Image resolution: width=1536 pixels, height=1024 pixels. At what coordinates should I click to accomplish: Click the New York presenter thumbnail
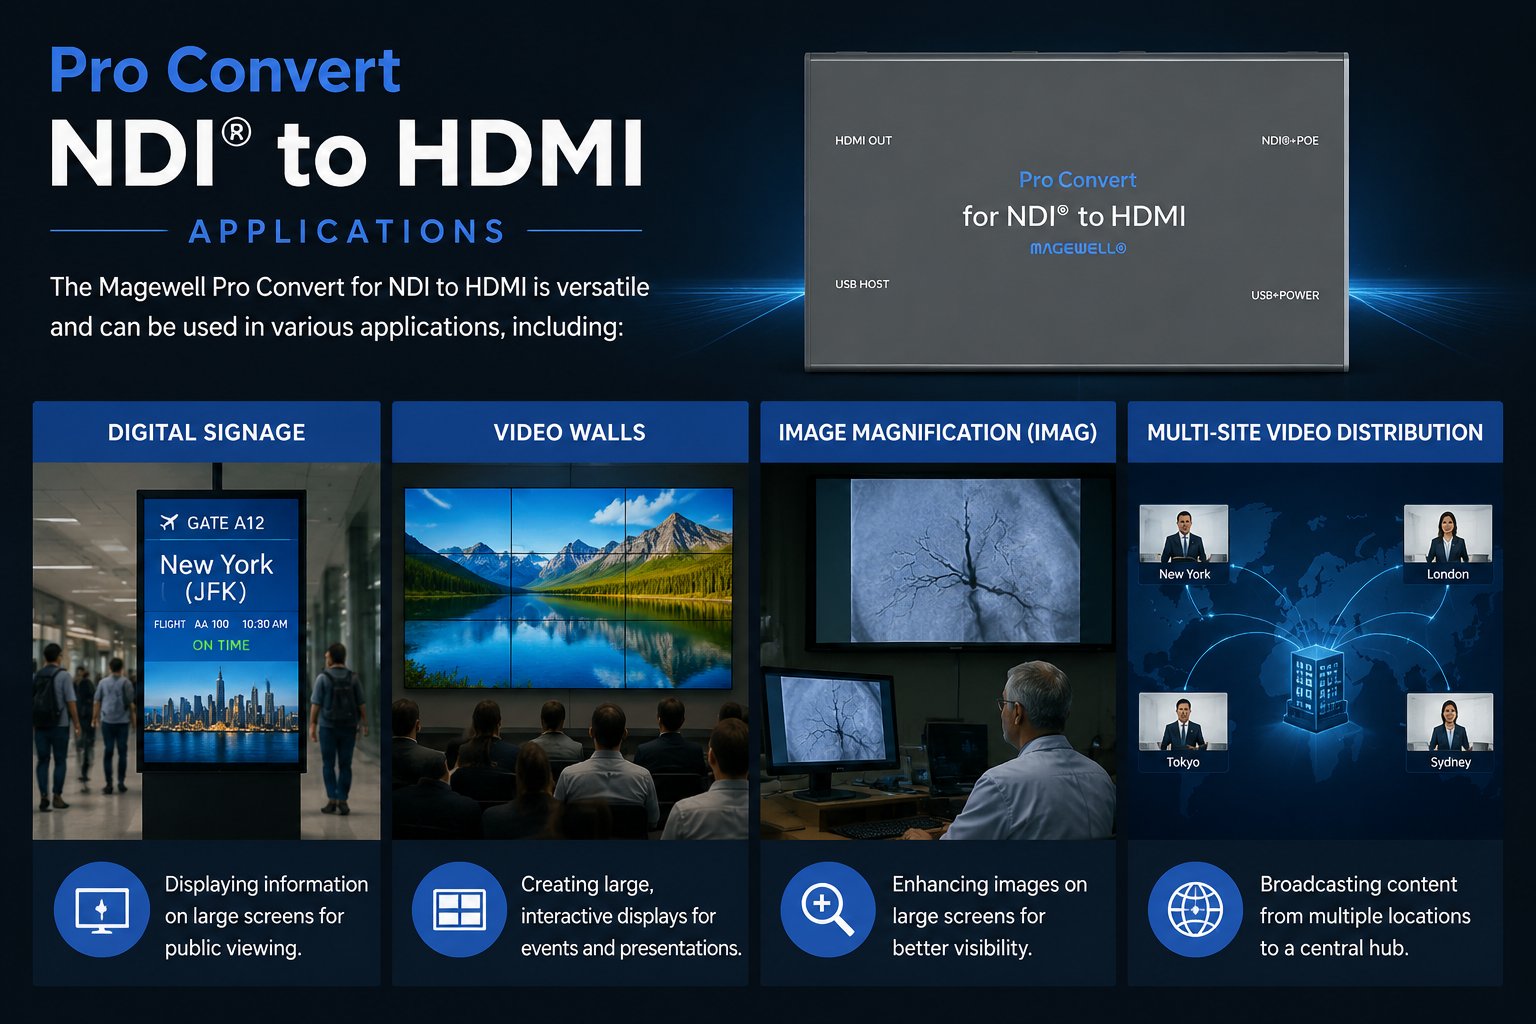pyautogui.click(x=1184, y=544)
